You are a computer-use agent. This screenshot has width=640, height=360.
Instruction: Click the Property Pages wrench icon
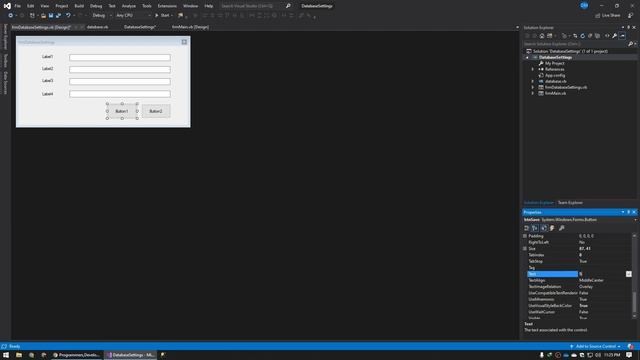[562, 228]
